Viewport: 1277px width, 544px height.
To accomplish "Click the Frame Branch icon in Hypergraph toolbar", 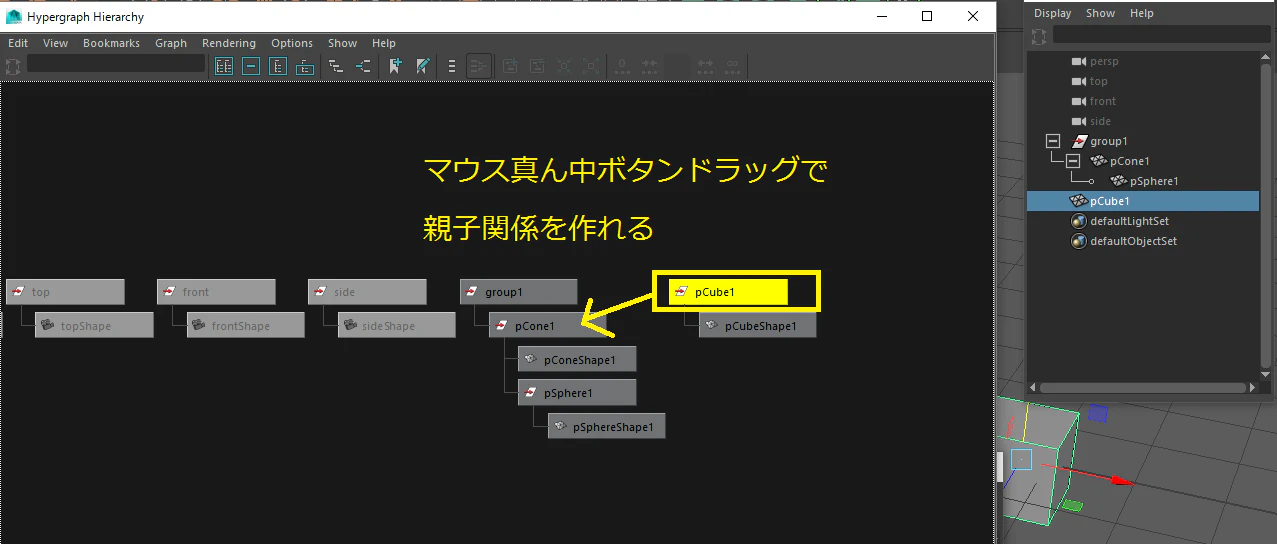I will pyautogui.click(x=305, y=66).
